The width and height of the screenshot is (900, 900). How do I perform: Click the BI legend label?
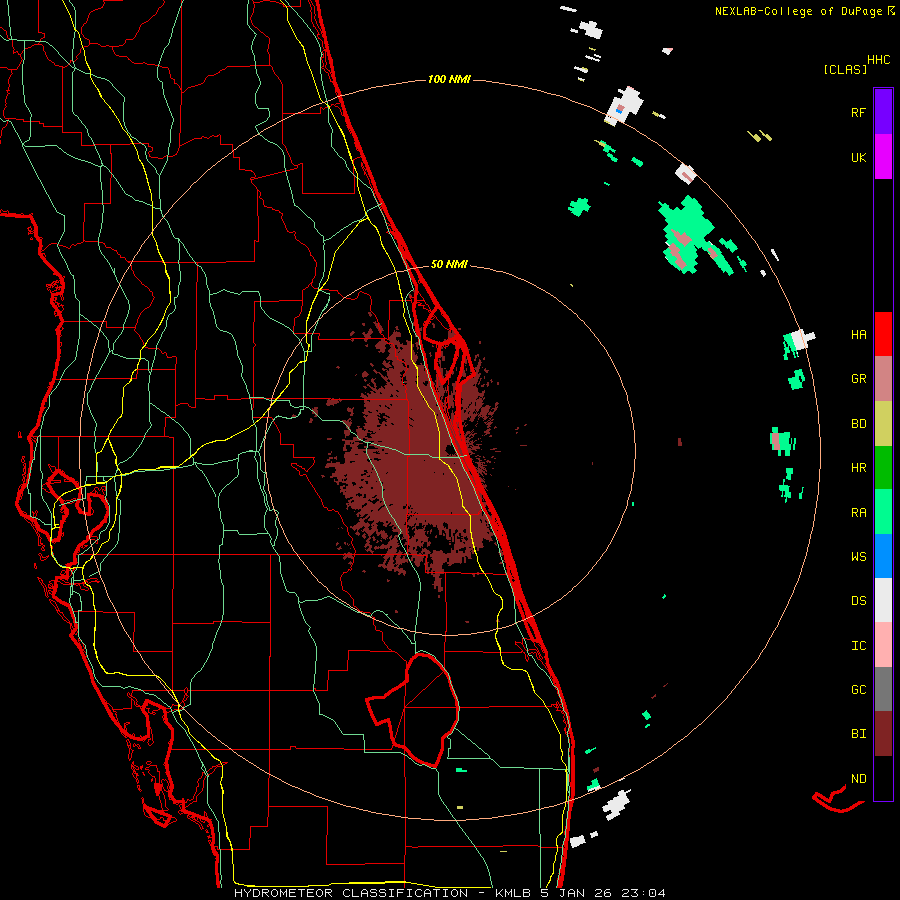pyautogui.click(x=858, y=734)
